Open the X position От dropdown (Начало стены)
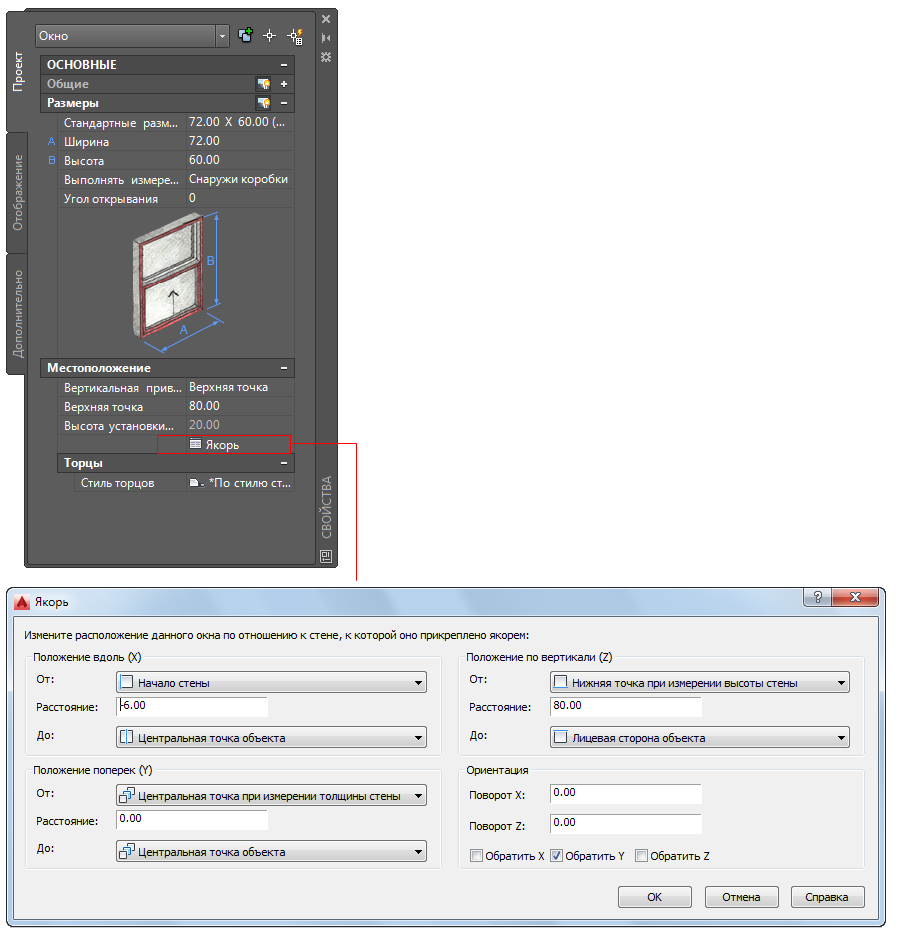Image resolution: width=897 pixels, height=933 pixels. pyautogui.click(x=271, y=682)
